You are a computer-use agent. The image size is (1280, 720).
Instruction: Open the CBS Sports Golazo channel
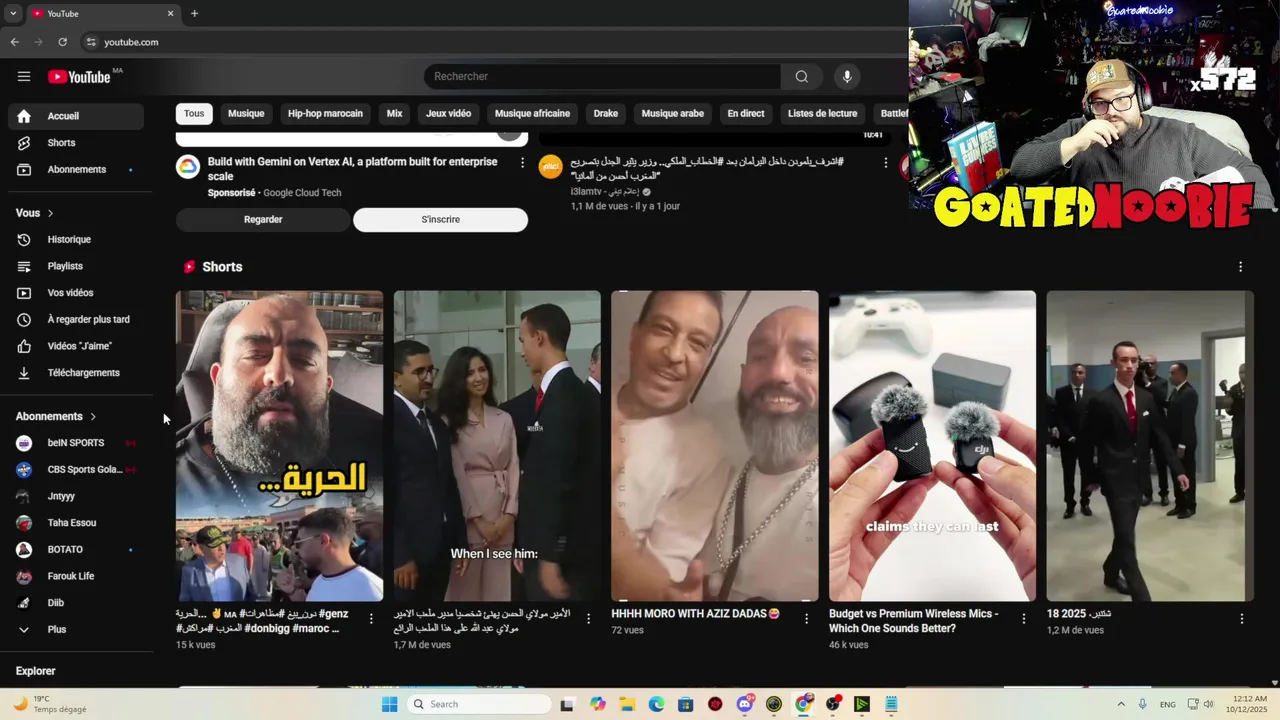76,470
